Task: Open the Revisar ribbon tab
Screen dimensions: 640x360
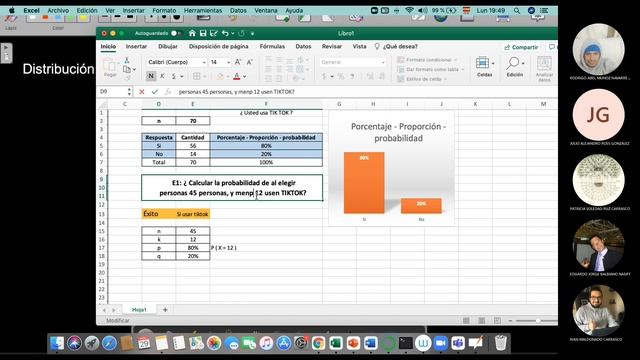Action: click(x=332, y=47)
